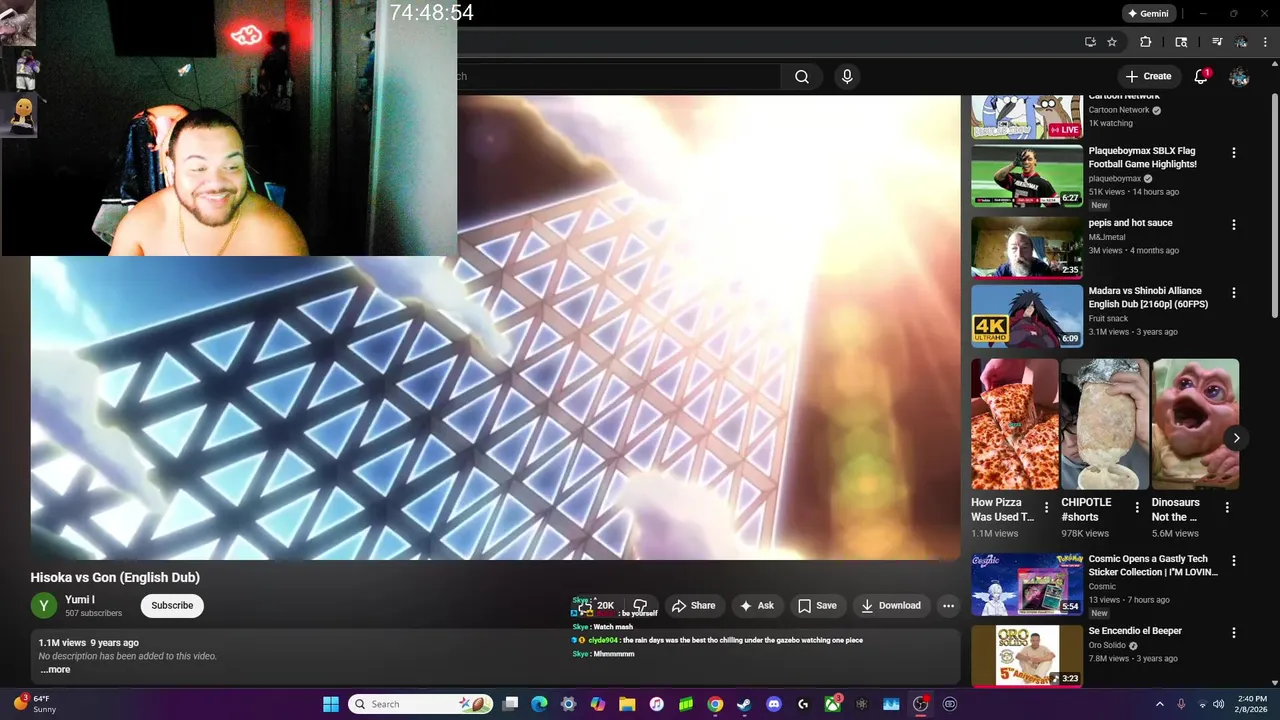Image resolution: width=1280 pixels, height=720 pixels.
Task: Open the CHIPOTLE #shorts short
Action: pyautogui.click(x=1105, y=424)
